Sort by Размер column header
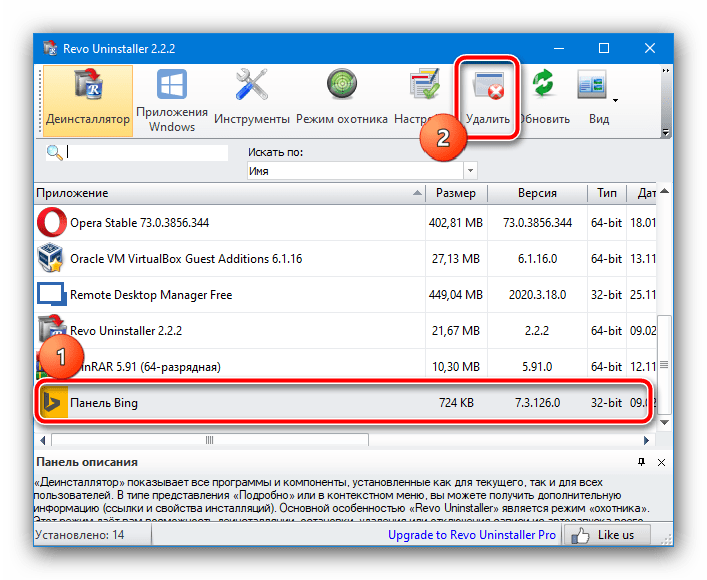This screenshot has width=707, height=580. pyautogui.click(x=456, y=193)
